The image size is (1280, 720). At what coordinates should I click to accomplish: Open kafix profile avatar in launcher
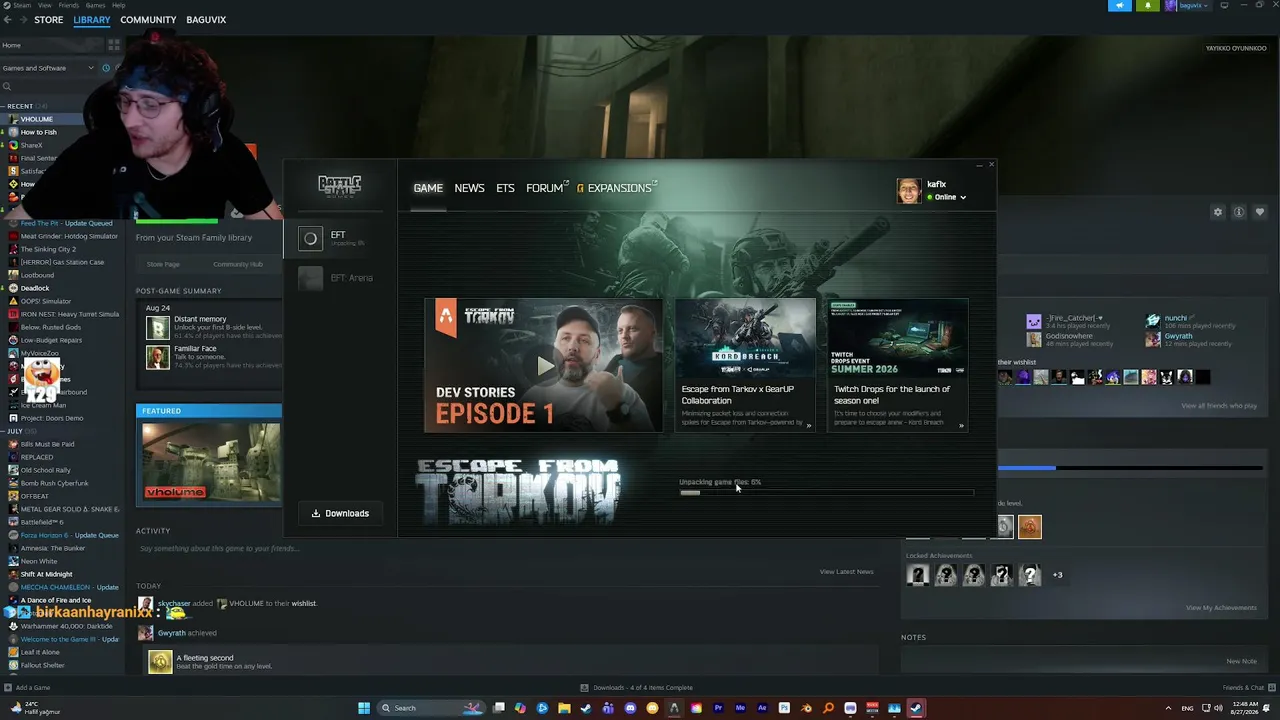909,191
